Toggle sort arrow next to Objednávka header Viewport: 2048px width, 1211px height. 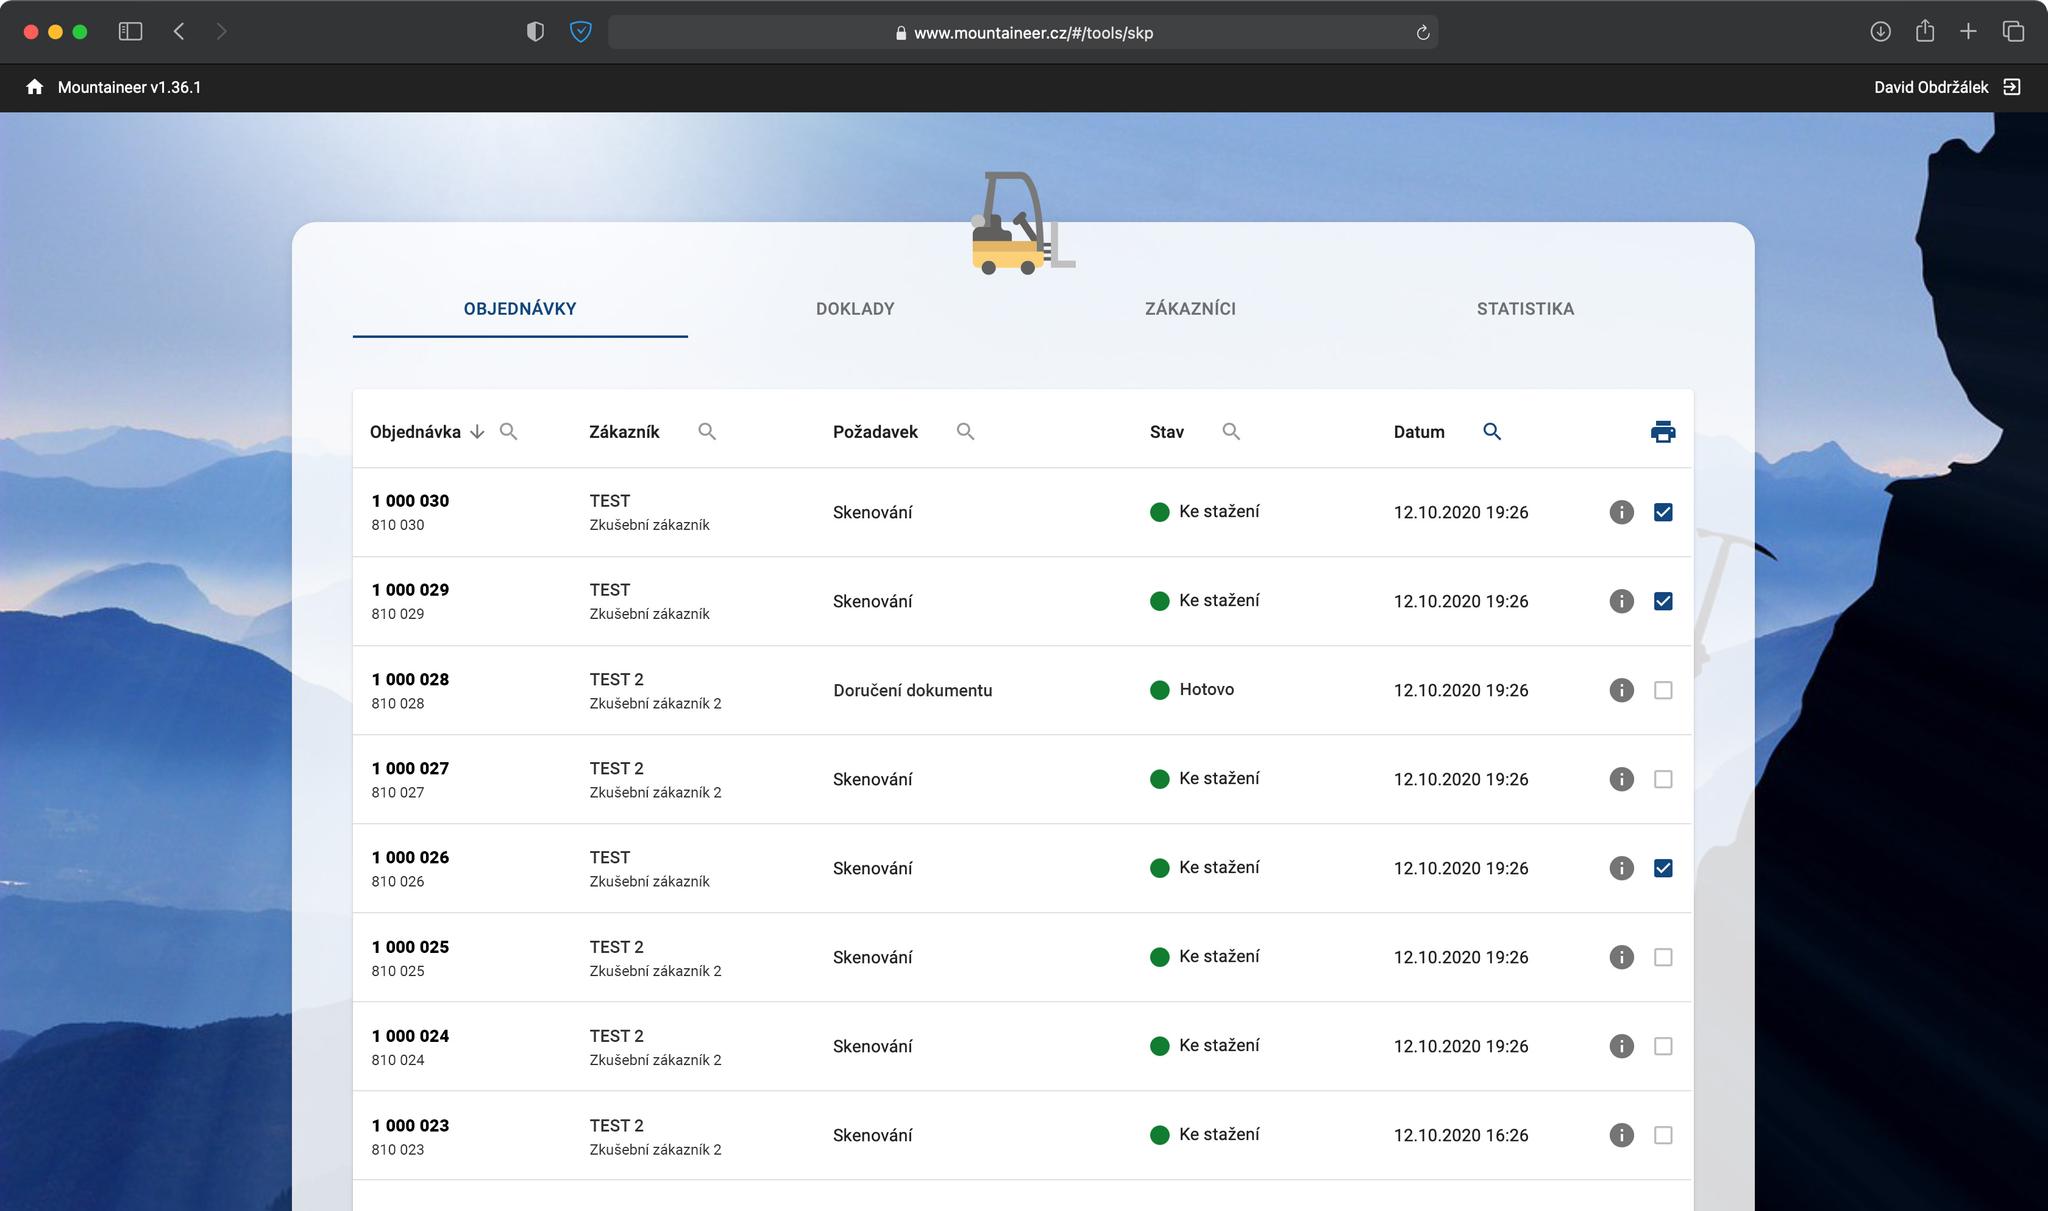click(477, 432)
